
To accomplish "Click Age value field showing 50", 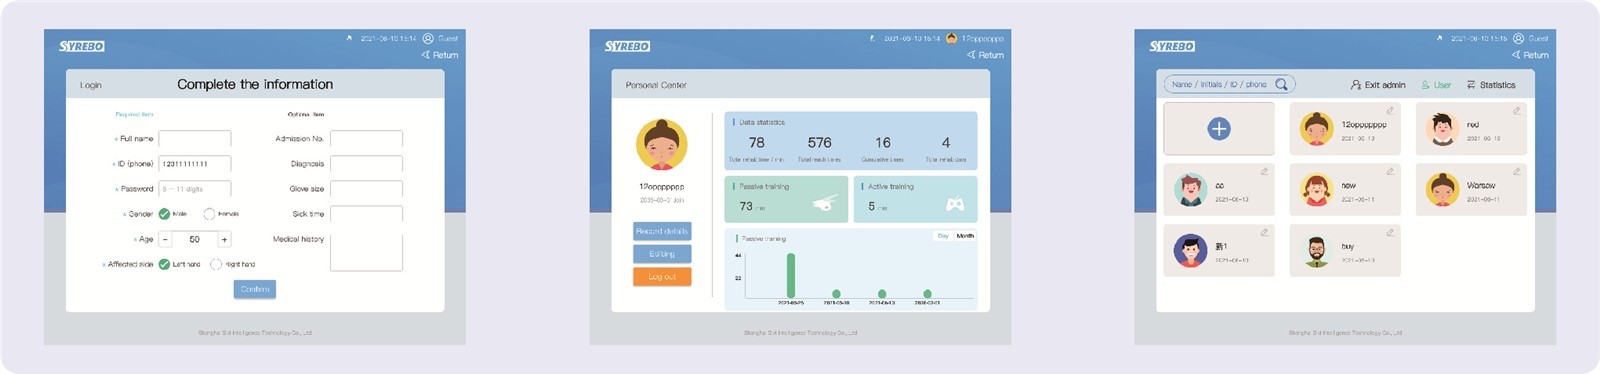I will pos(195,239).
